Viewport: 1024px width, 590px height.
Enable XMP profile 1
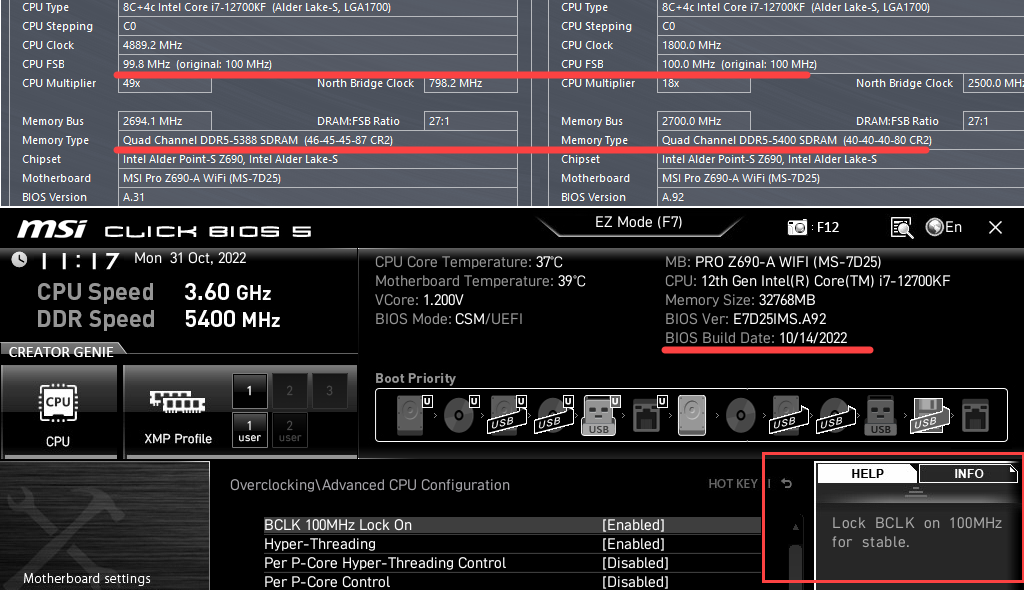tap(249, 391)
